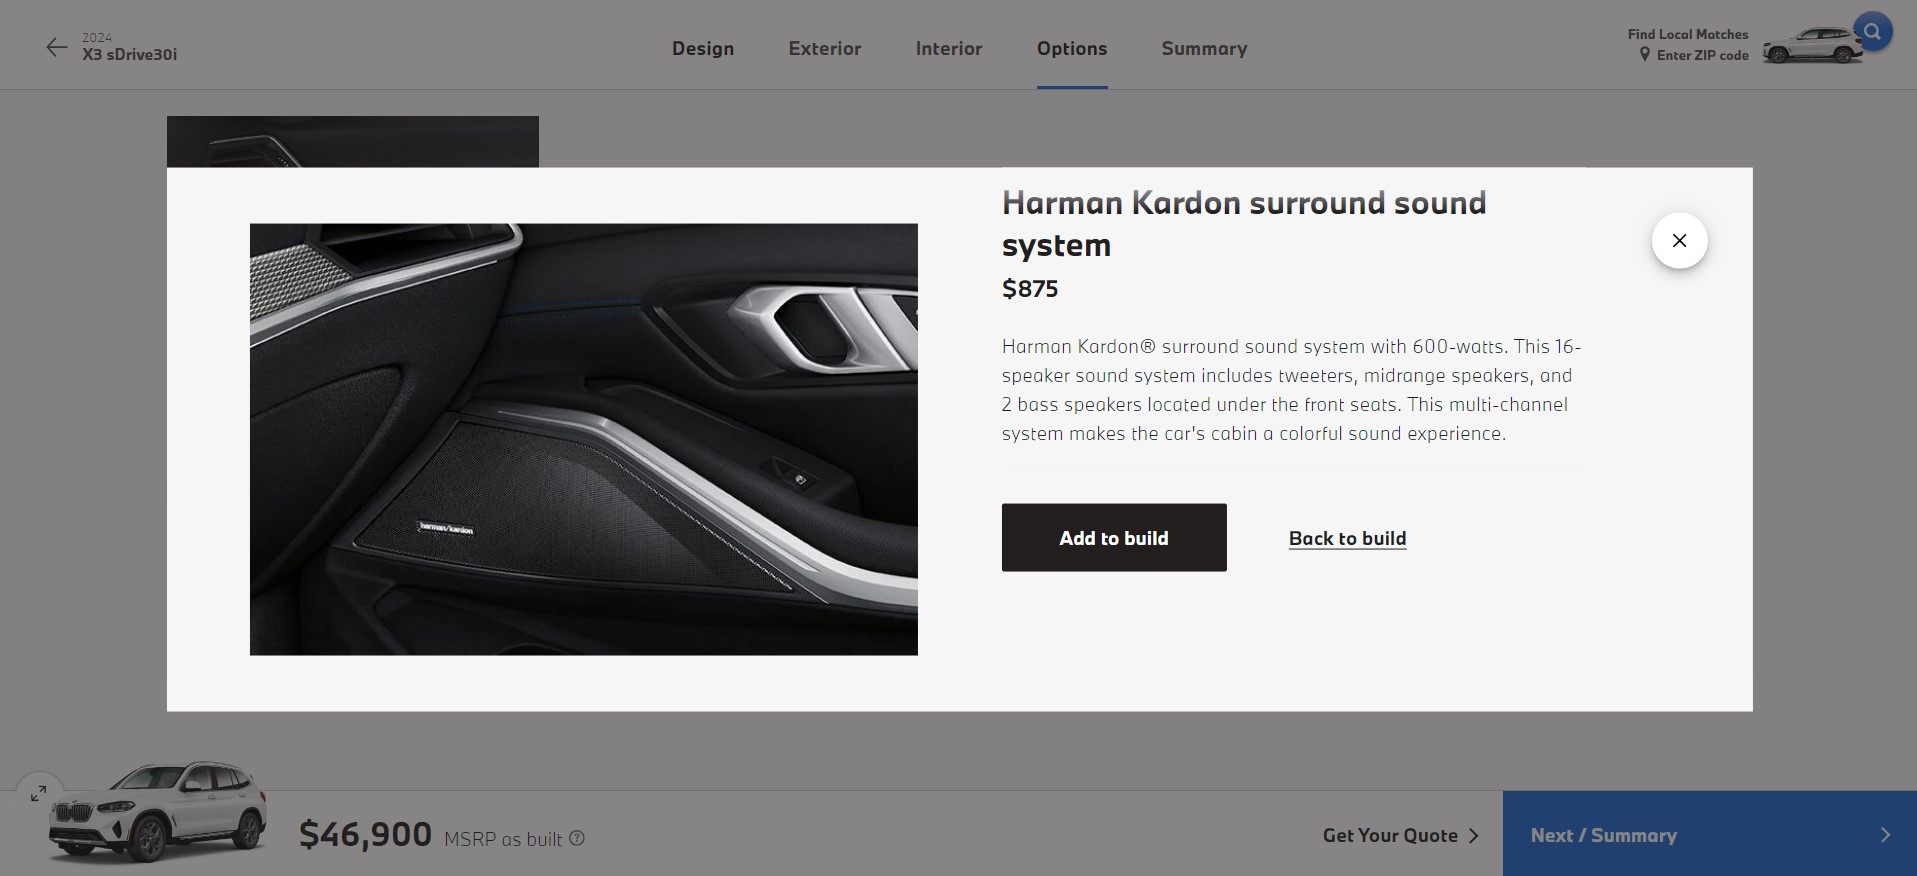Click the 600-watts description paragraph
The height and width of the screenshot is (876, 1917).
1292,390
